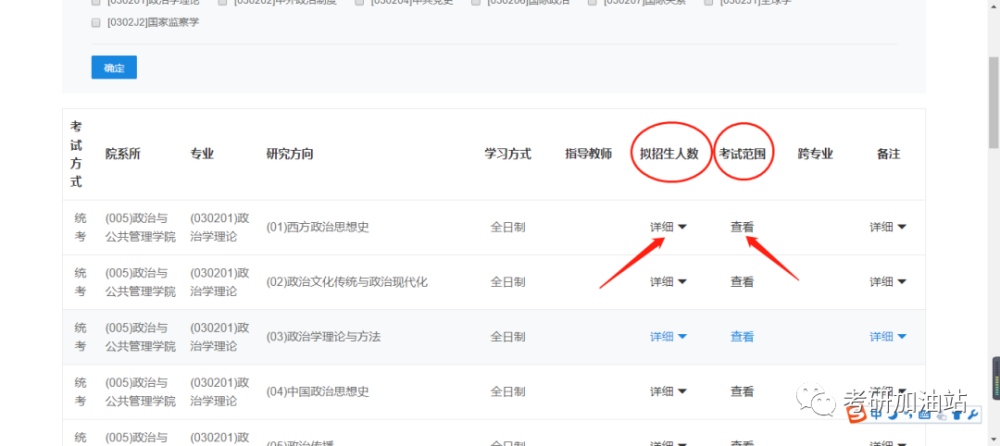
Task: Click the scrollbar down arrow
Action: tap(994, 440)
